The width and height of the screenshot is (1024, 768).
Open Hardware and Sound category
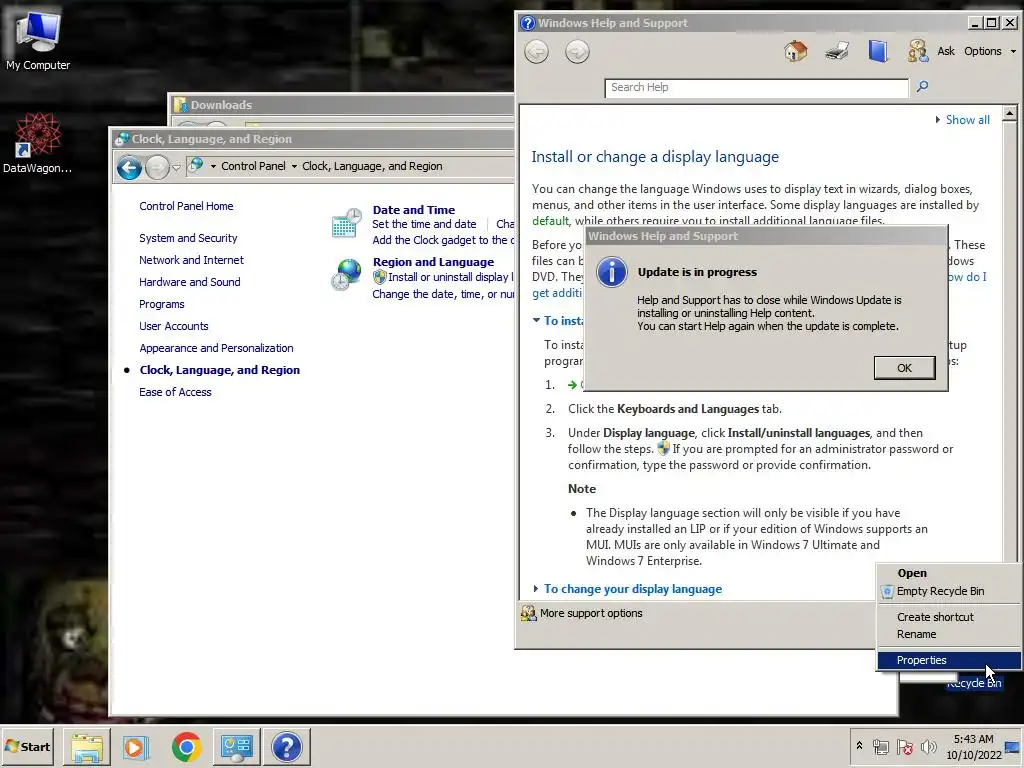point(189,282)
